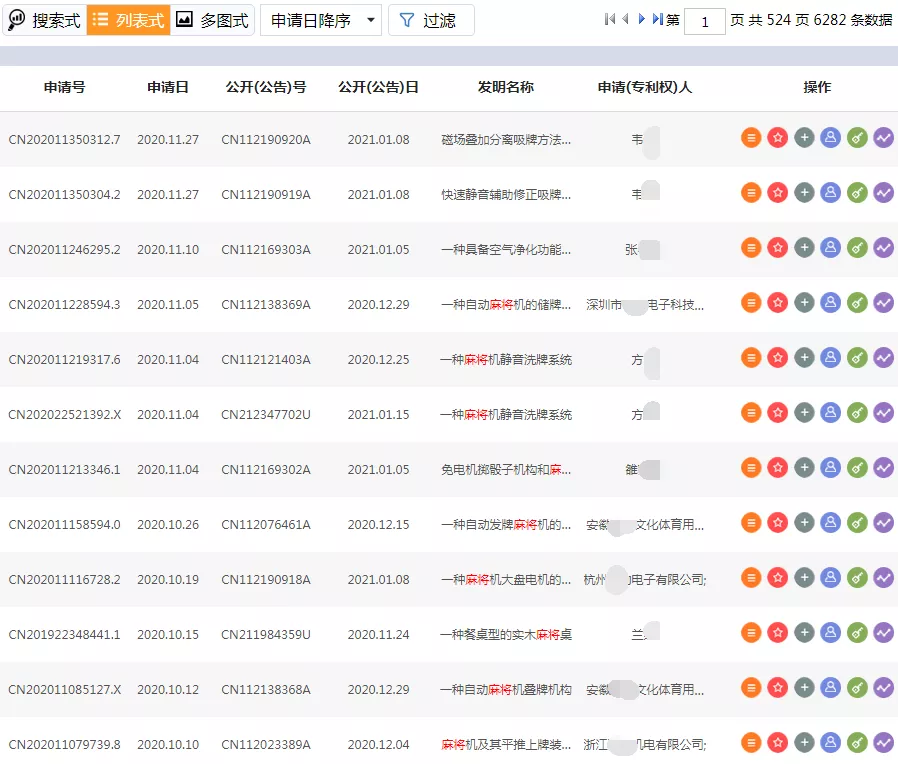This screenshot has width=898, height=764.
Task: Open details menu for patent CN202011350312.7
Action: [x=751, y=138]
